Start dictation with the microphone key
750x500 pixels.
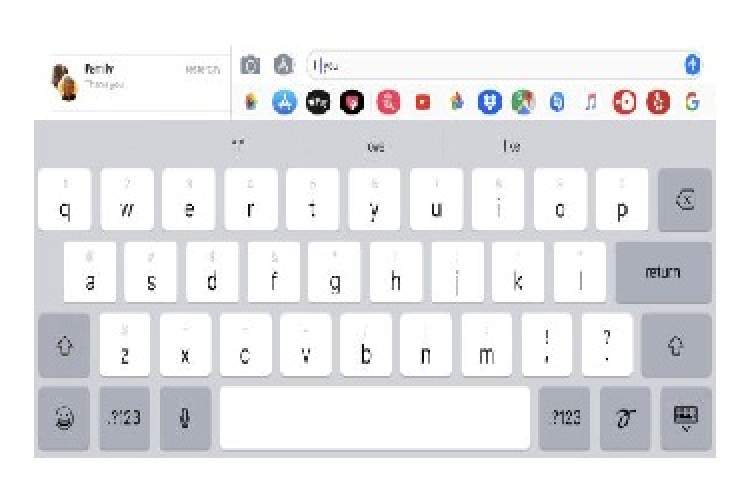click(x=185, y=419)
